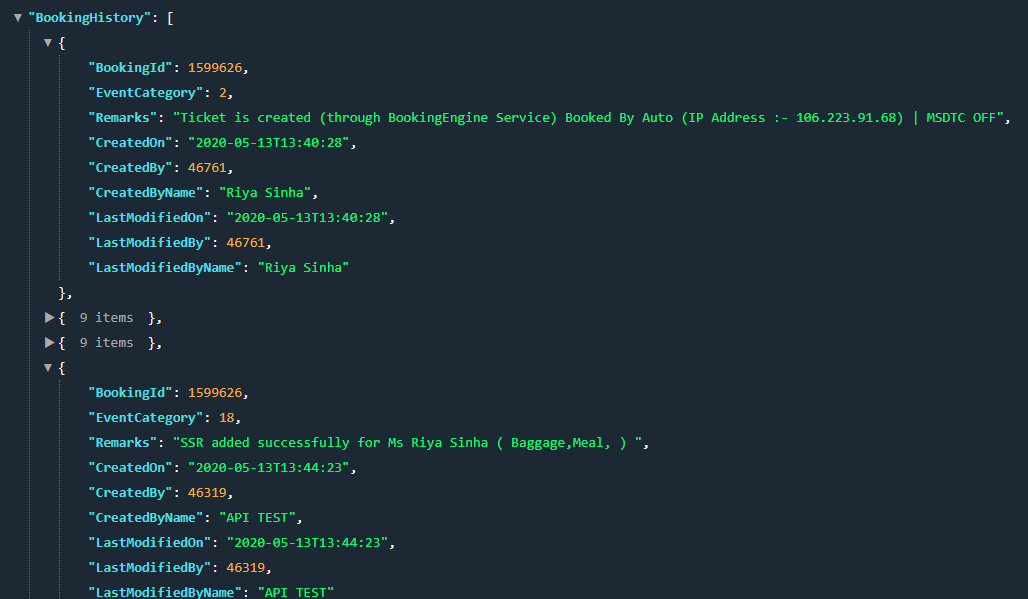The width and height of the screenshot is (1028, 599).
Task: Click CreatedOn value "2020-05-13T13:44:23"
Action: point(271,468)
